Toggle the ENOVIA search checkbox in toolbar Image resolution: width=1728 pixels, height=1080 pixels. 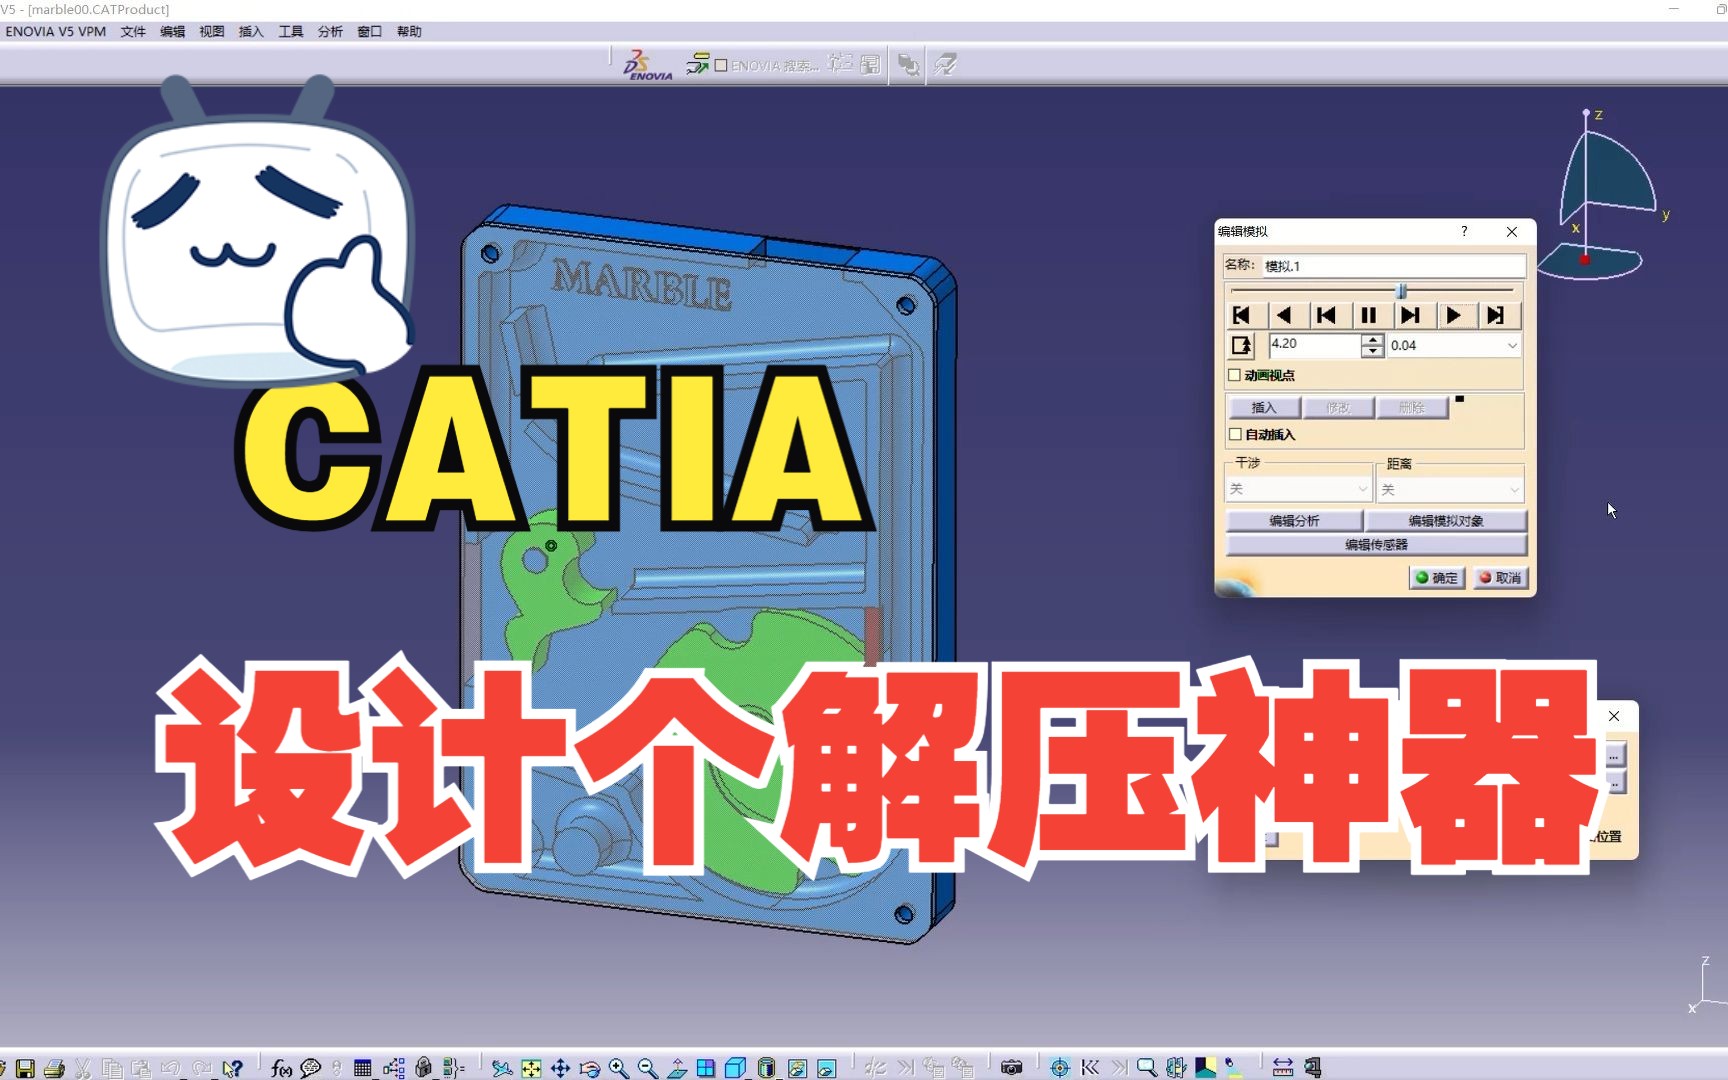pos(721,66)
